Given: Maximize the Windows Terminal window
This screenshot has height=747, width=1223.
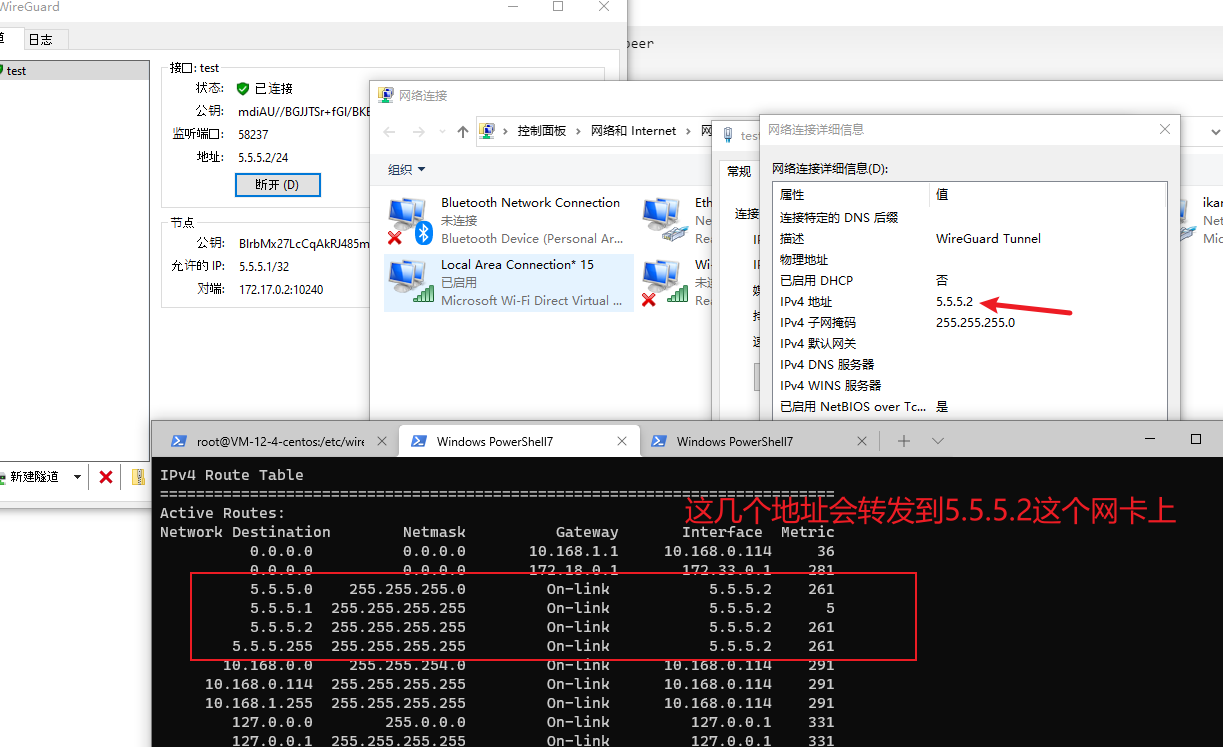Looking at the screenshot, I should pyautogui.click(x=1195, y=439).
